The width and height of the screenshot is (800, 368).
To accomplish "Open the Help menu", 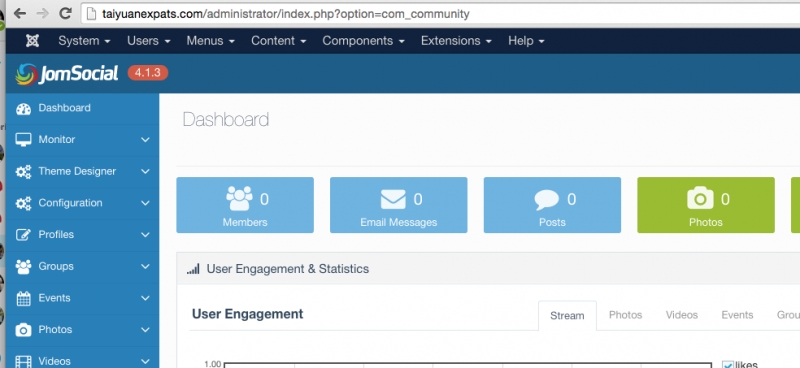I will coord(526,41).
